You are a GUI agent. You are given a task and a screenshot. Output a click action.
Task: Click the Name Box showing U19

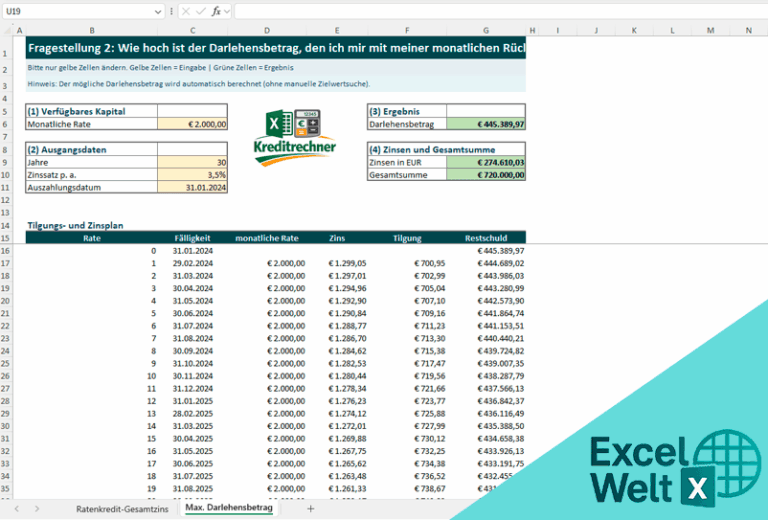pyautogui.click(x=78, y=11)
